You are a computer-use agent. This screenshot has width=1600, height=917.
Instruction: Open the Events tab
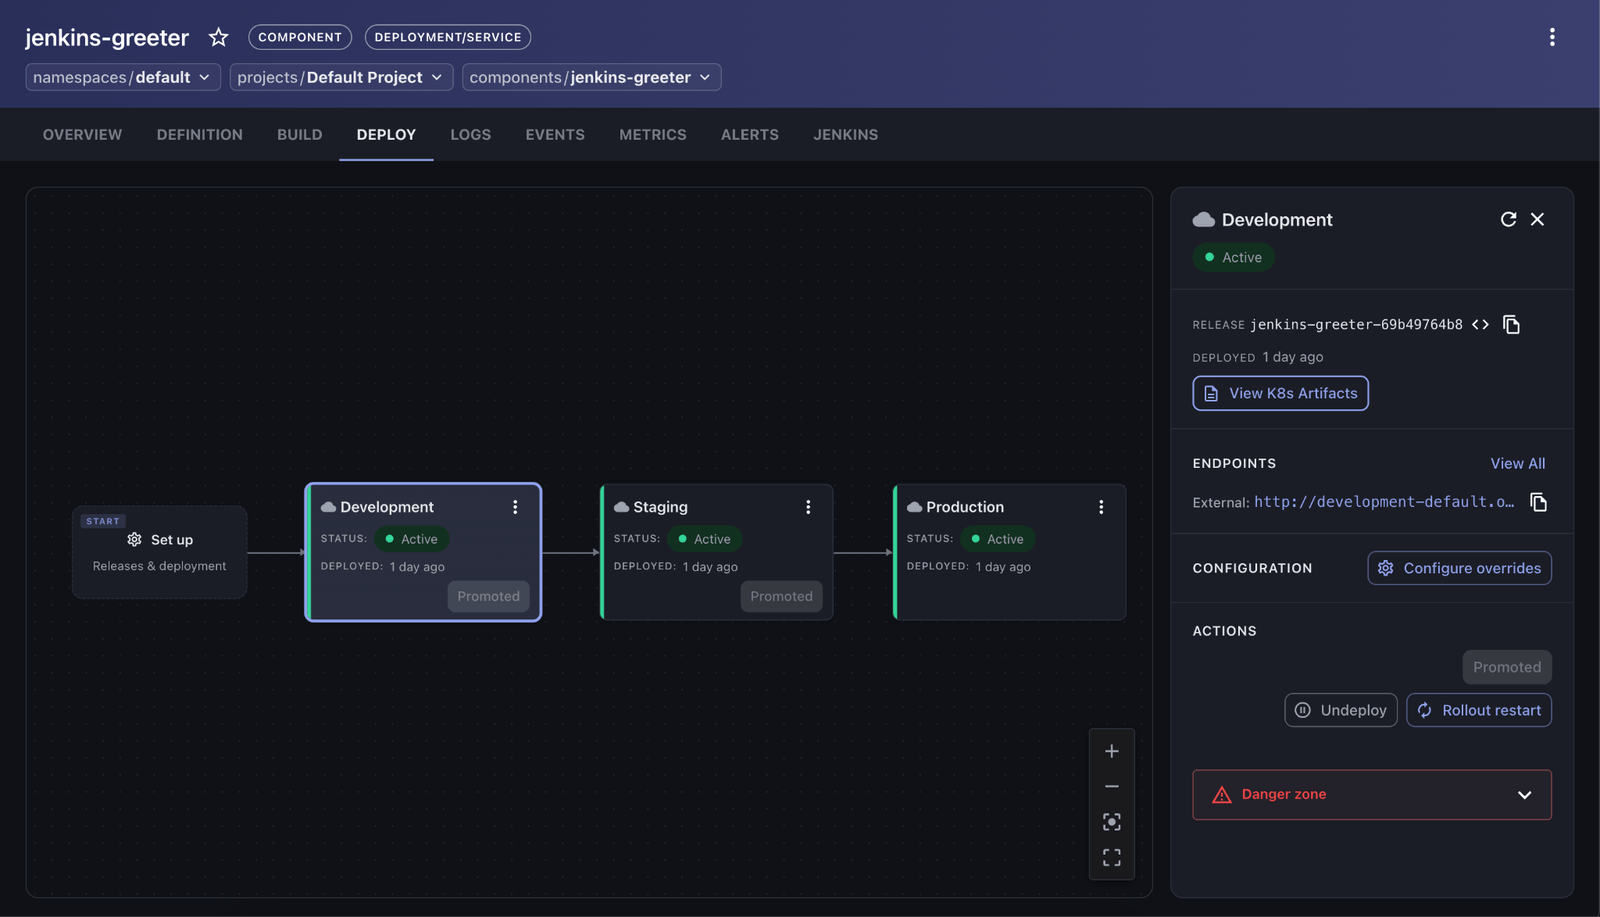(x=555, y=134)
